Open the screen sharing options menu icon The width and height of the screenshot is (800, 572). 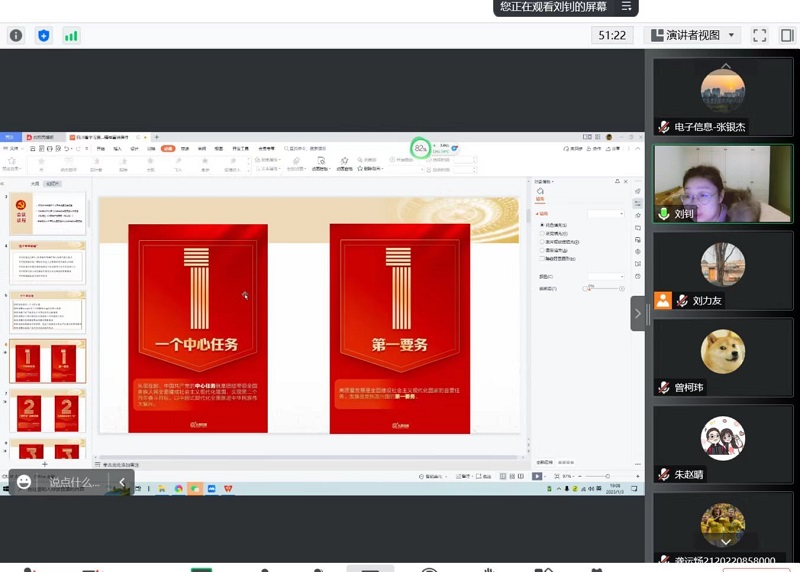(x=627, y=7)
